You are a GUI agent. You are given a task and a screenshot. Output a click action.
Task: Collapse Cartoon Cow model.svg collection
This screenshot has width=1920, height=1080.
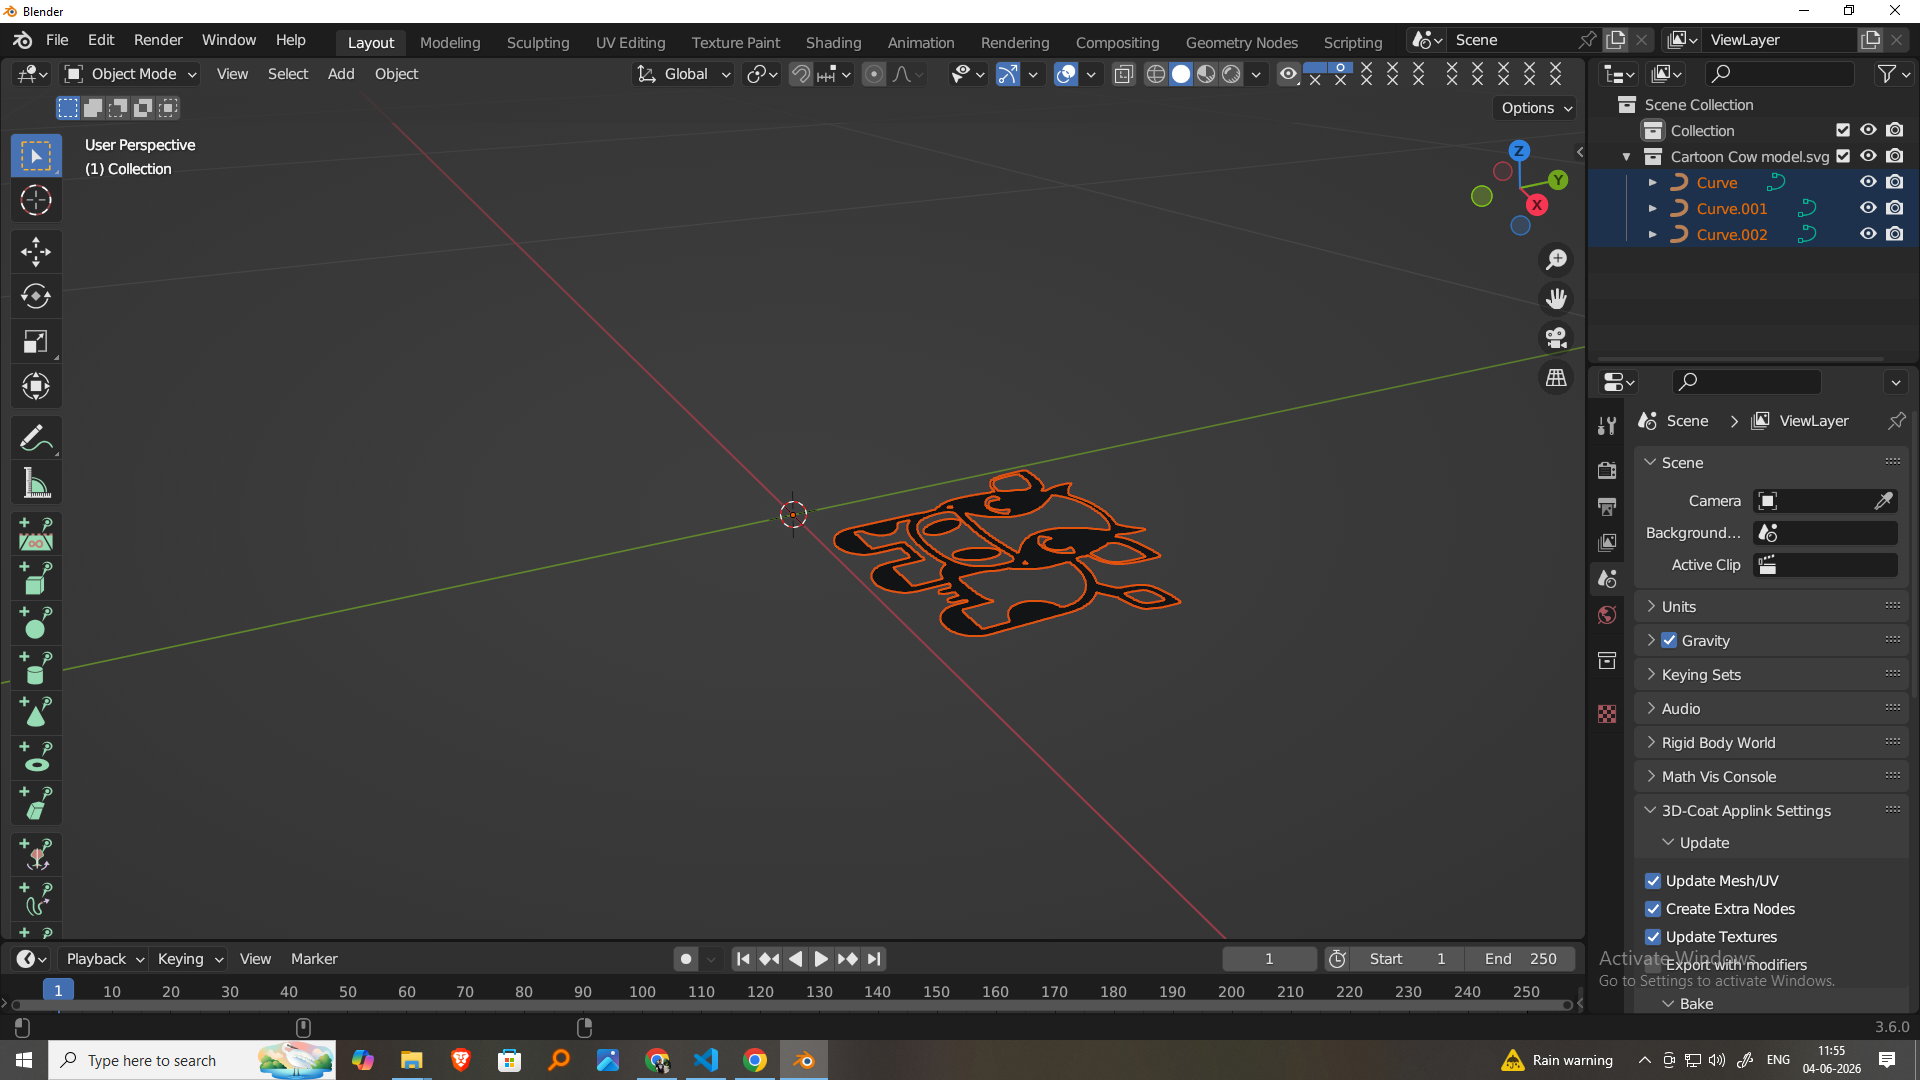1627,157
